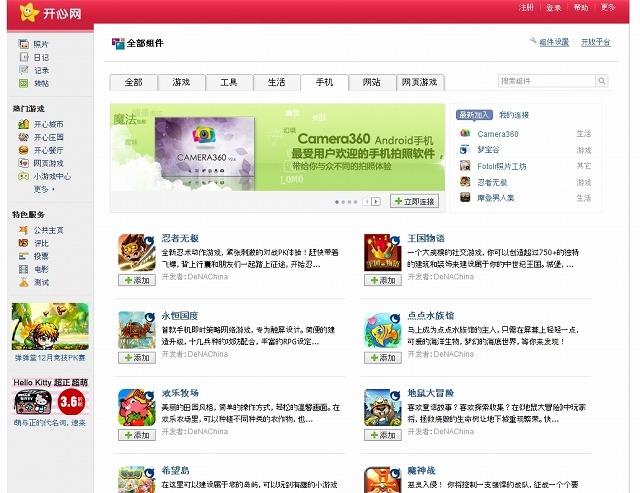Open 照片 photos icon in sidebar
The width and height of the screenshot is (640, 493).
(x=24, y=44)
